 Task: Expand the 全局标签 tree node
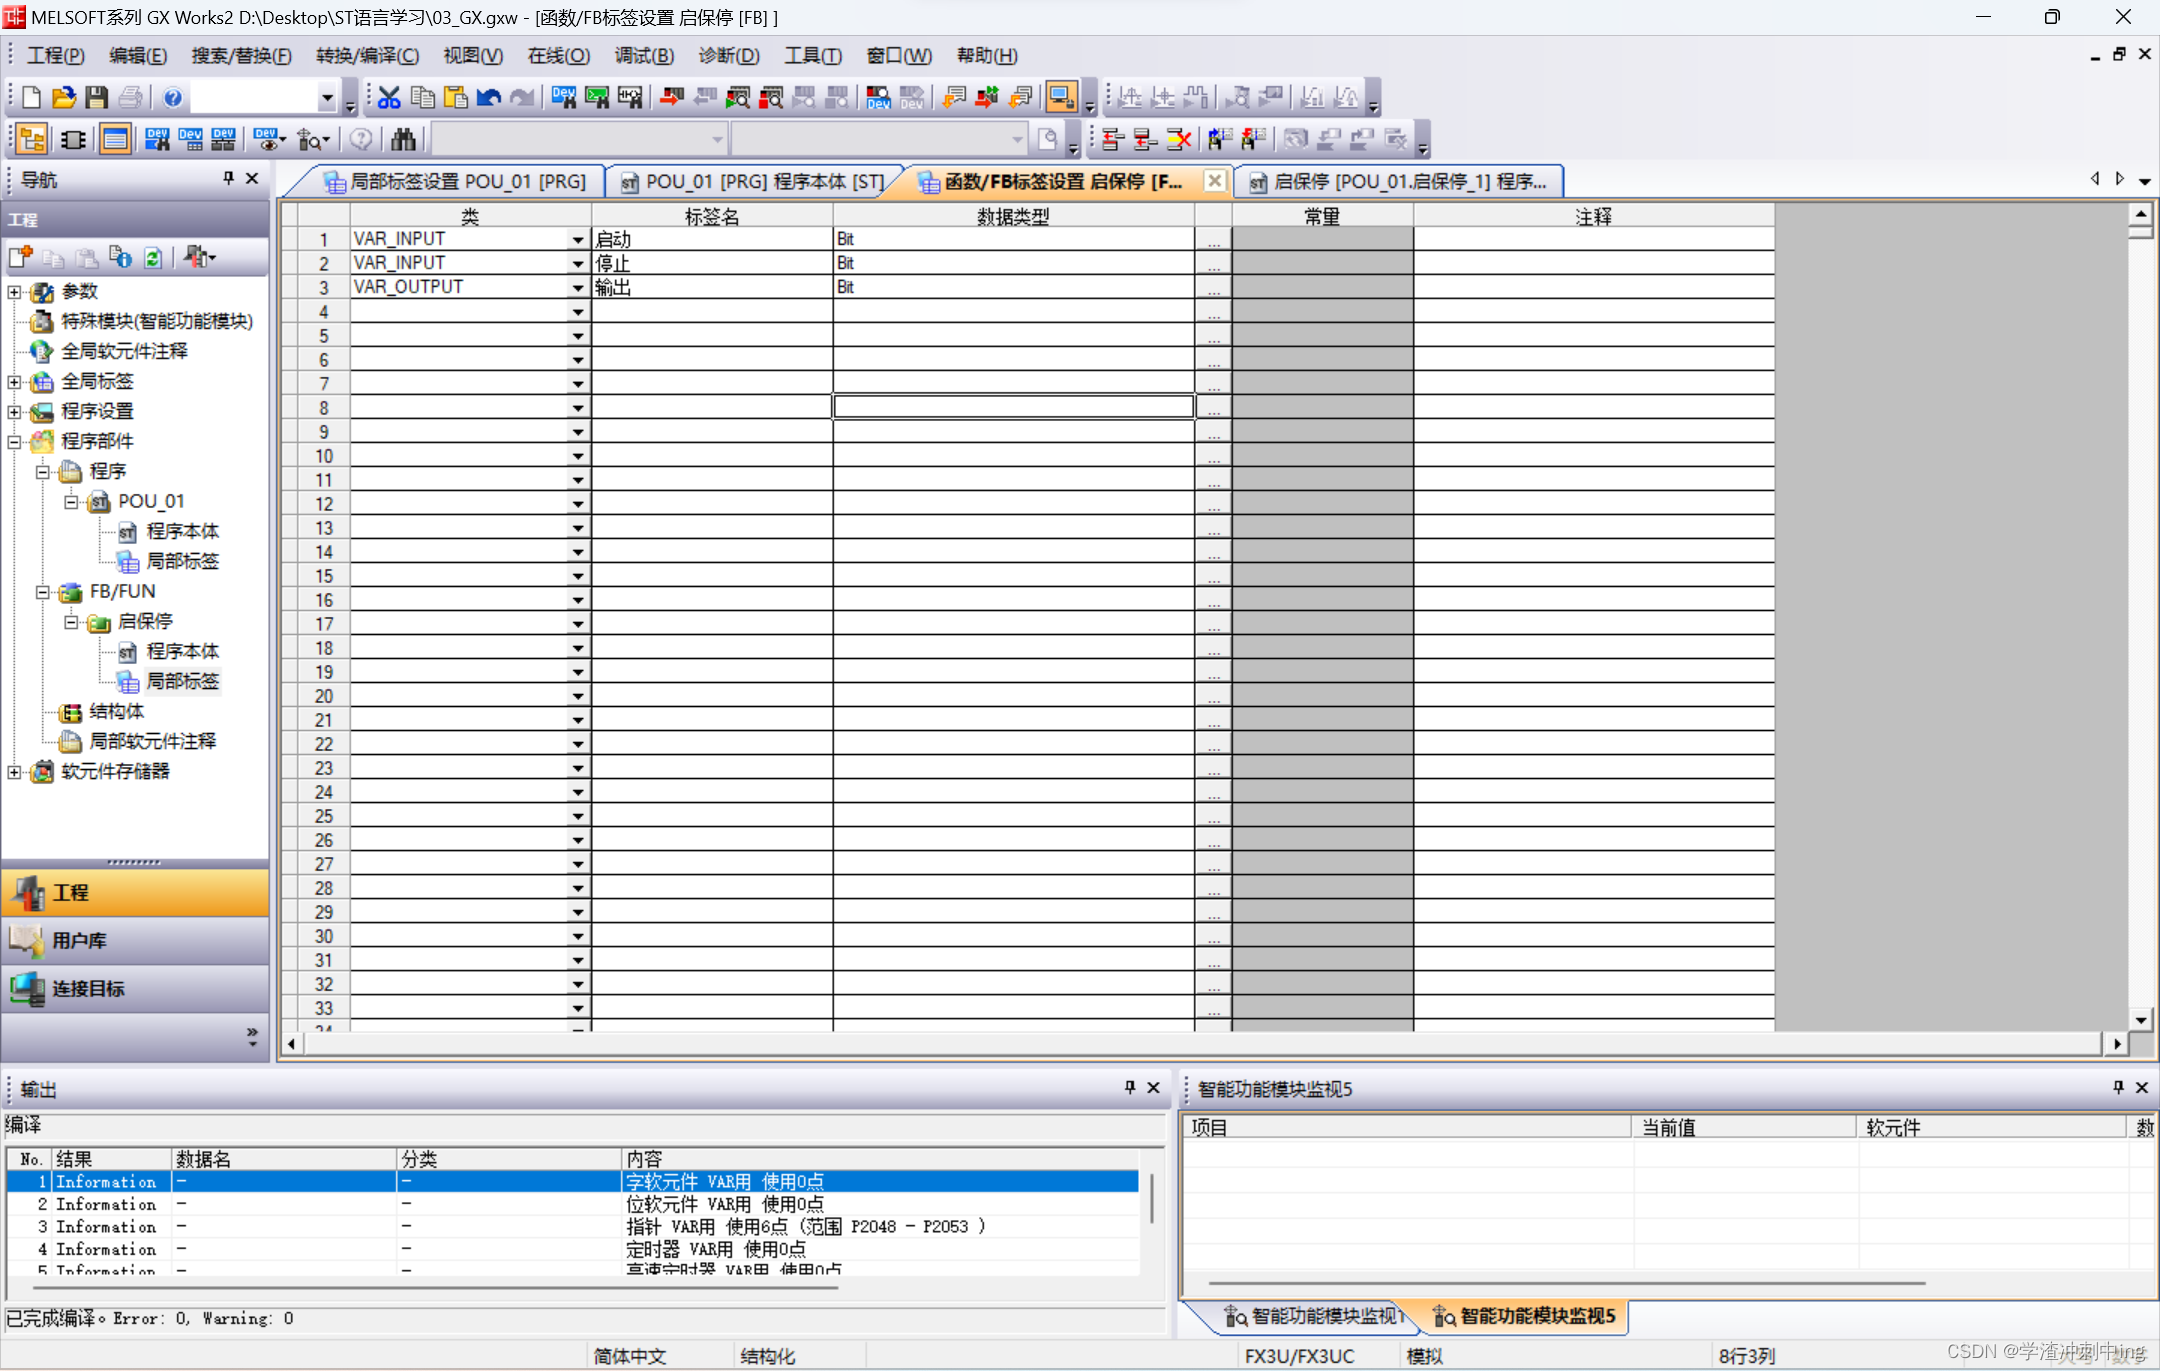click(x=14, y=382)
